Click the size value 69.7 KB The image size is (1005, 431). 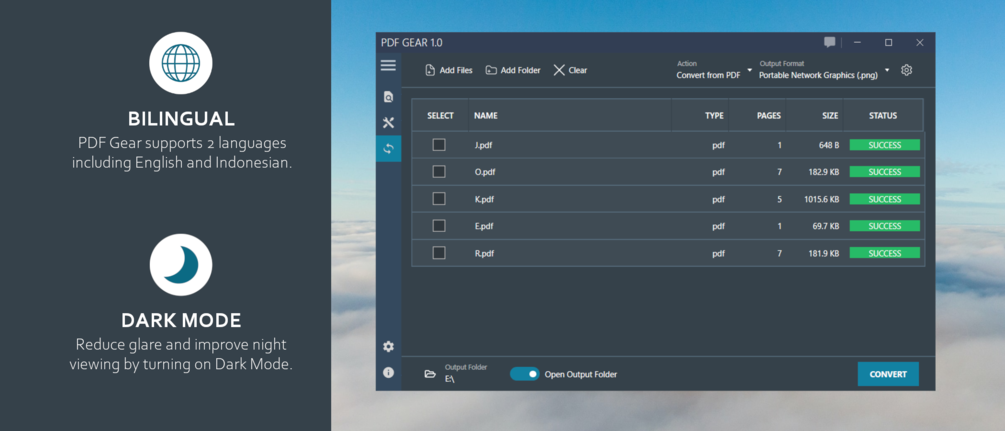point(825,226)
